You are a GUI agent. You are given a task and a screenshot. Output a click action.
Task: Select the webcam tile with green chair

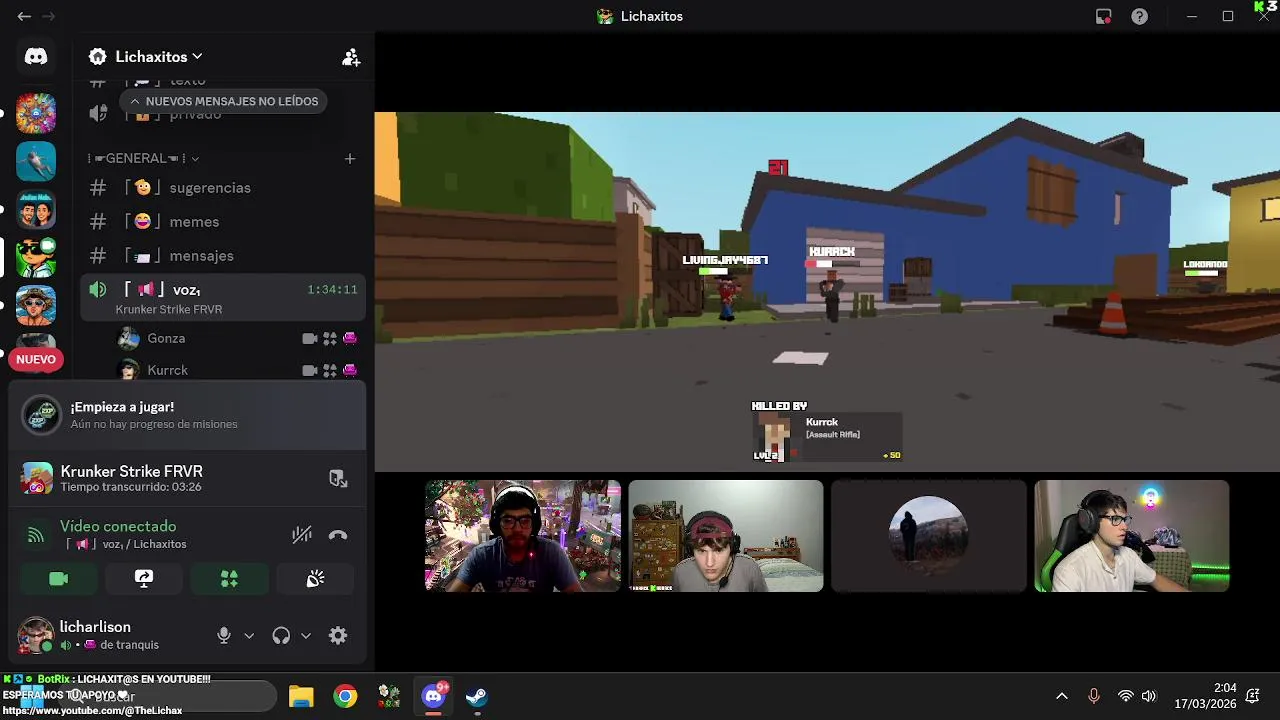[x=1132, y=536]
